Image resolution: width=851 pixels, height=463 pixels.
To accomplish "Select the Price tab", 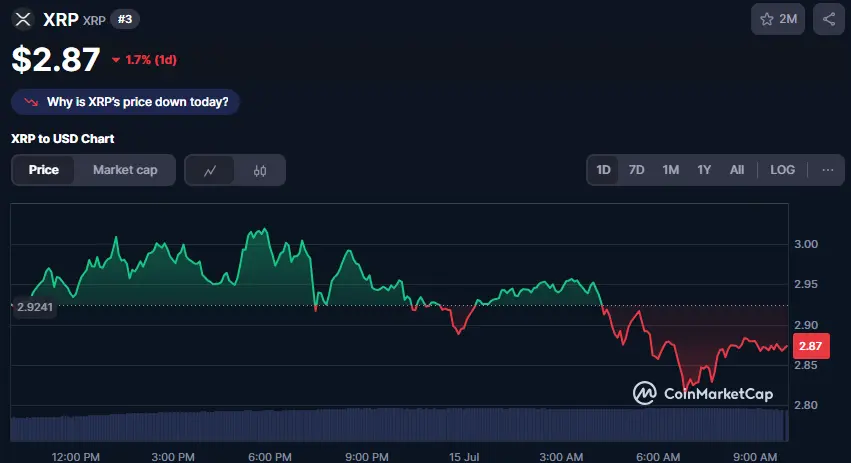I will click(43, 170).
